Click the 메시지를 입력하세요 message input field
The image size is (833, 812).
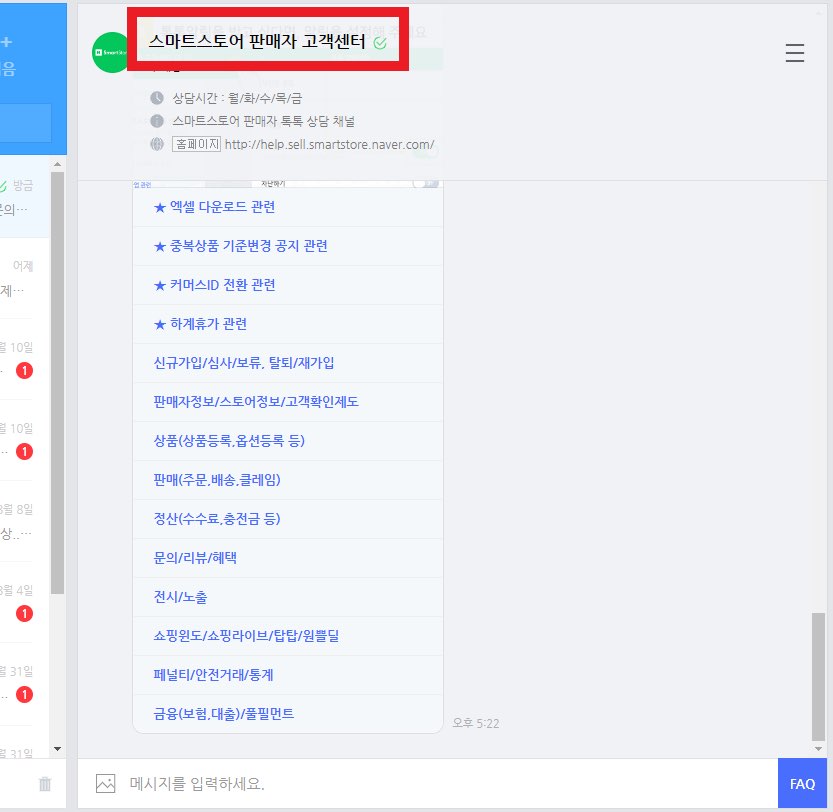[x=300, y=784]
